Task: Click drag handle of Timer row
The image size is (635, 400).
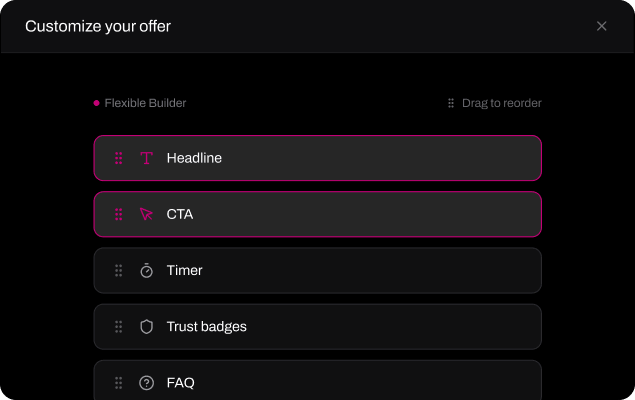Action: point(119,270)
